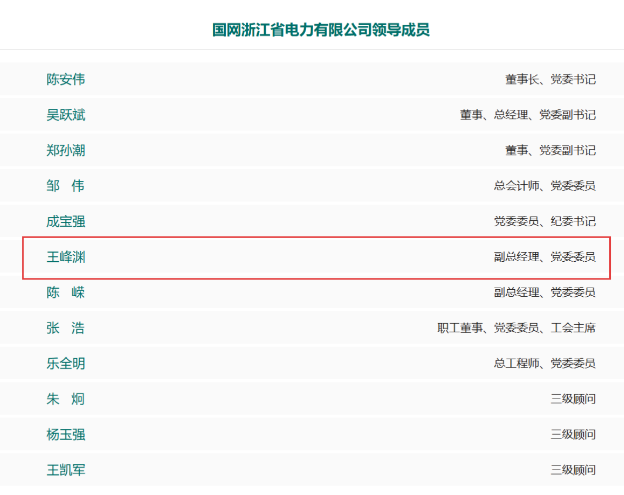Open the name link 杨玉强
Screen dimensions: 624x495
66,435
